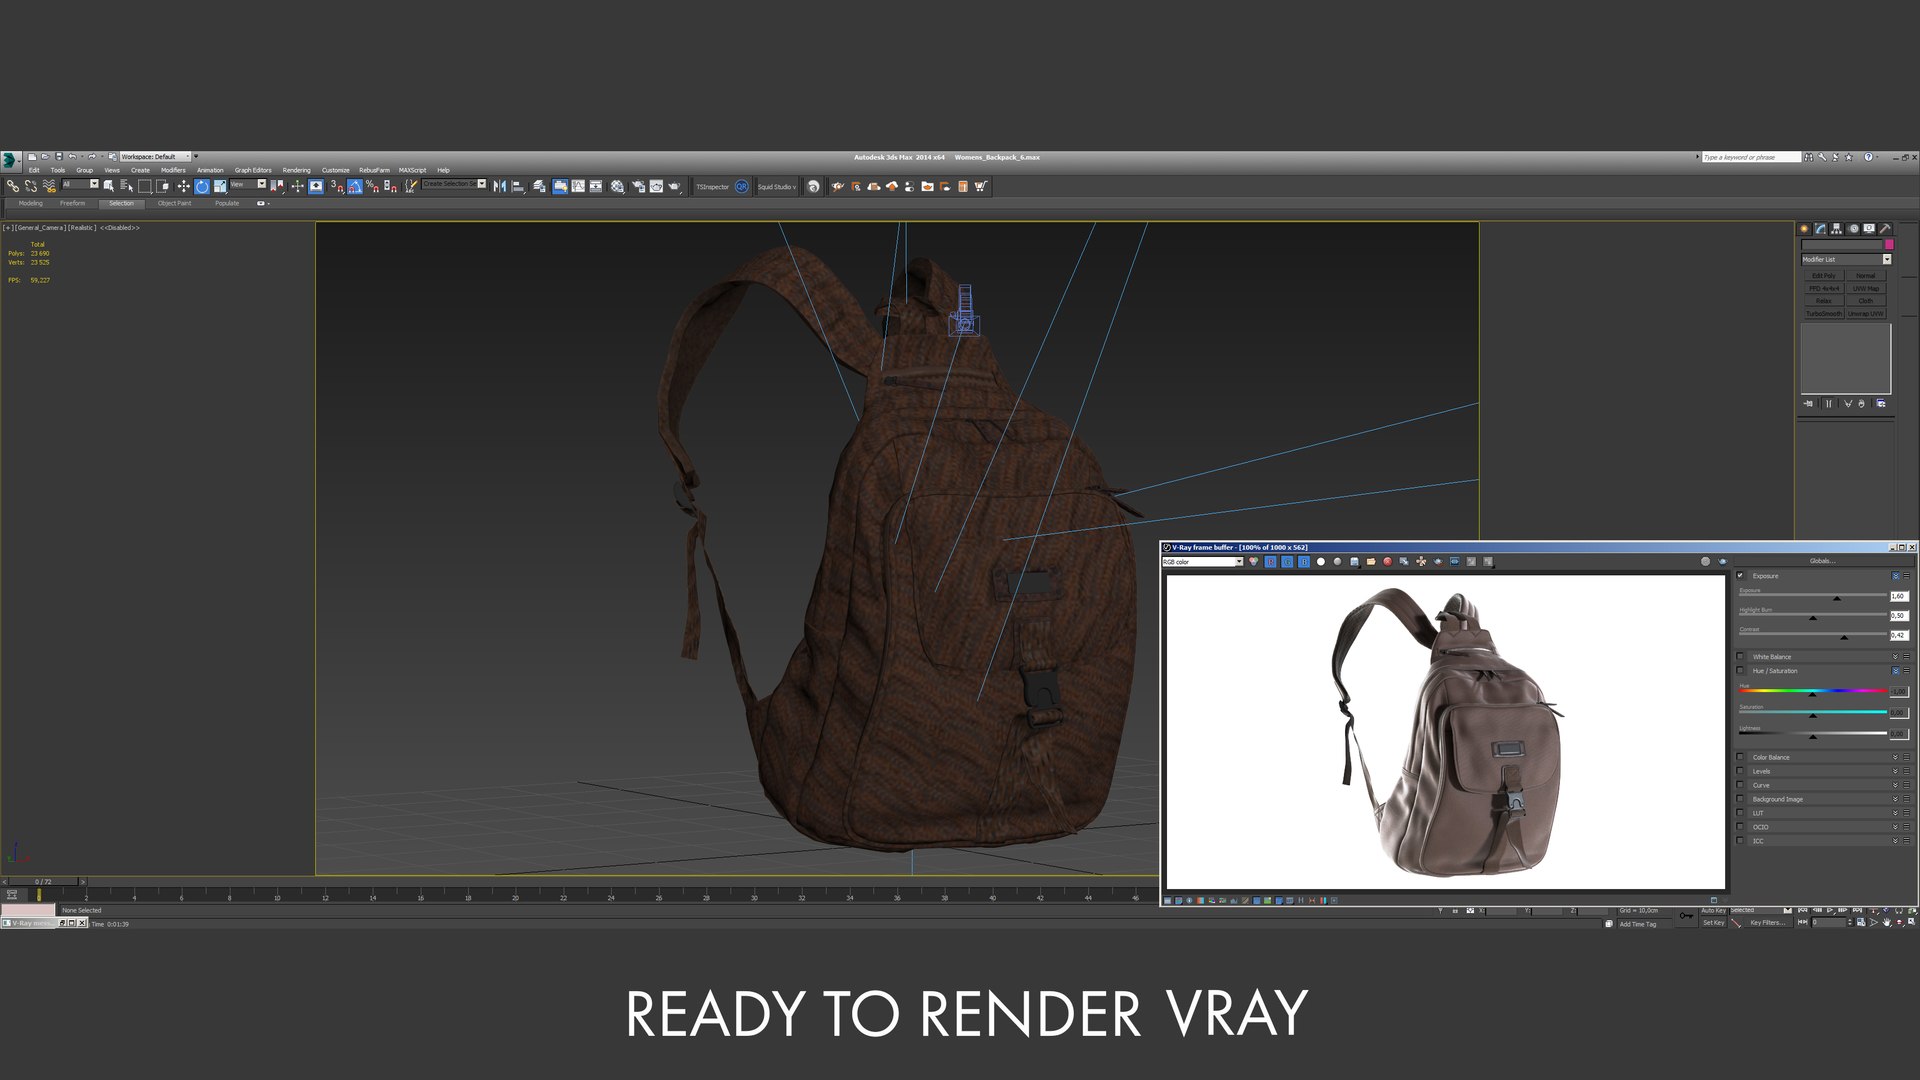Enable the Color Balance checkbox

[1740, 757]
